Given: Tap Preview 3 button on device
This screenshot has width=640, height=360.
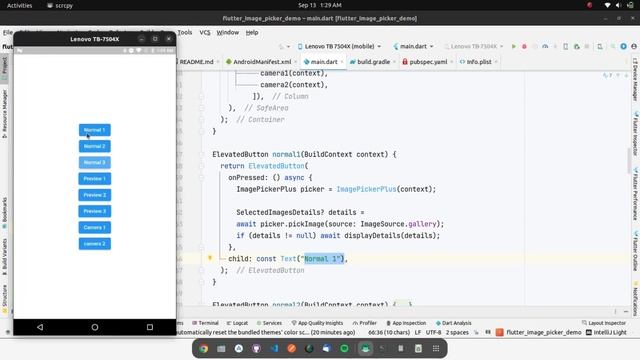Looking at the screenshot, I should tap(95, 211).
